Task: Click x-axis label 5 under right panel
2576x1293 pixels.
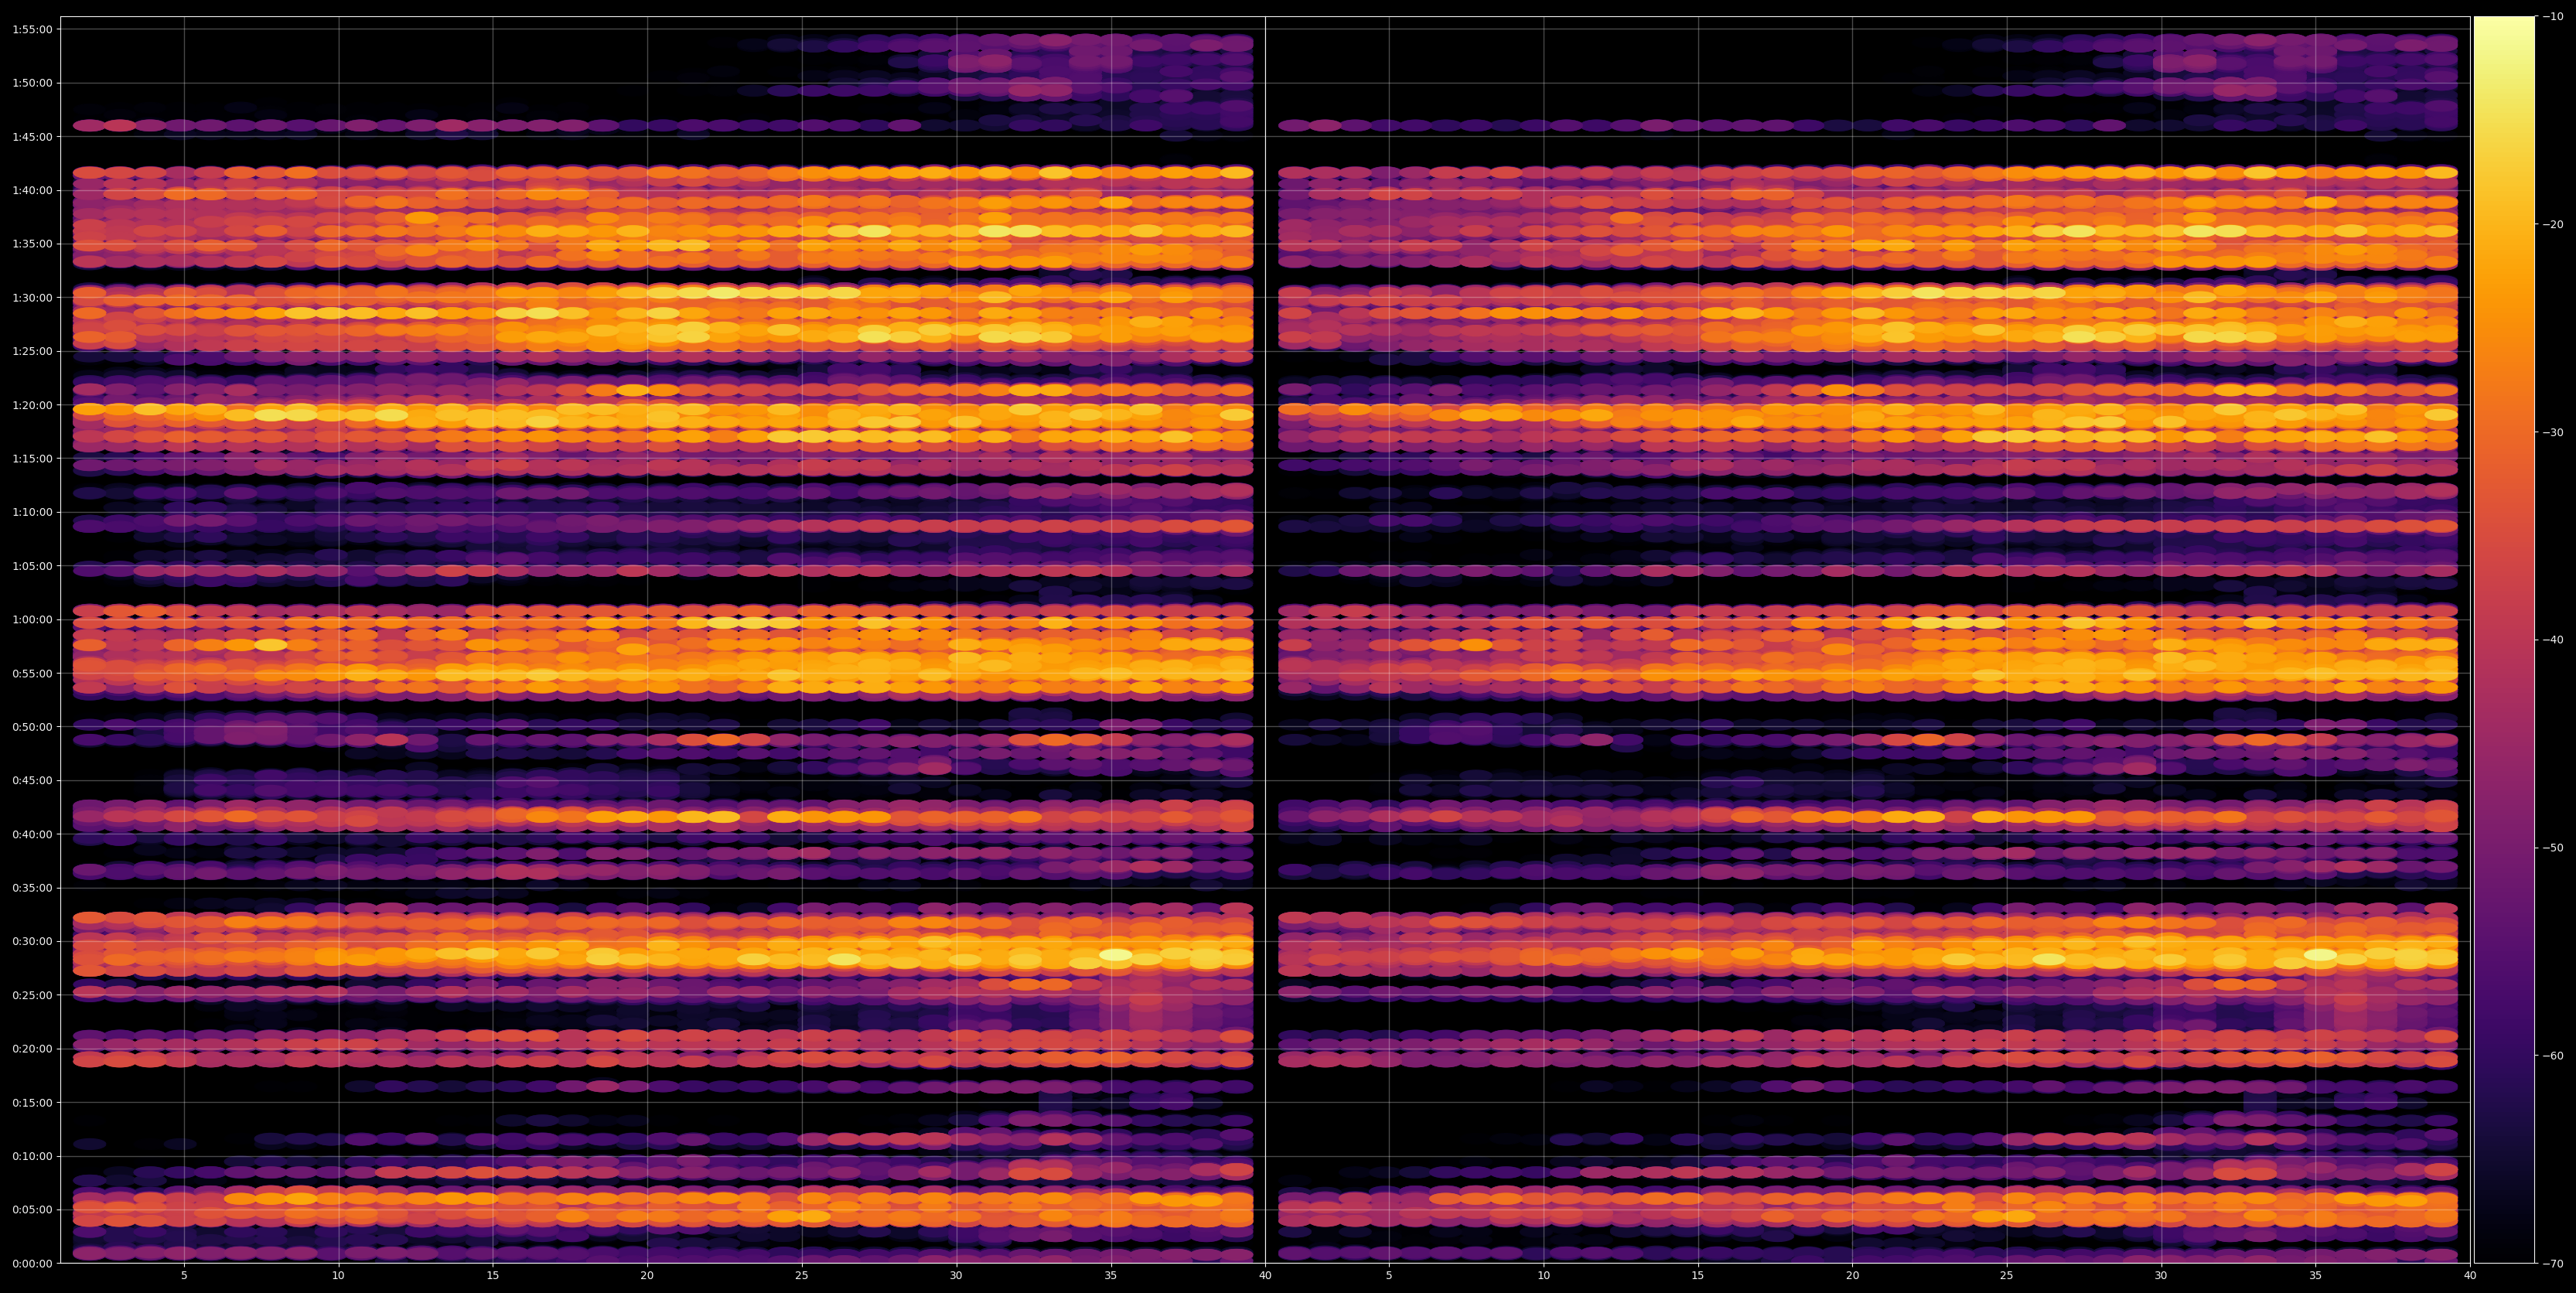Action: 1389,1276
